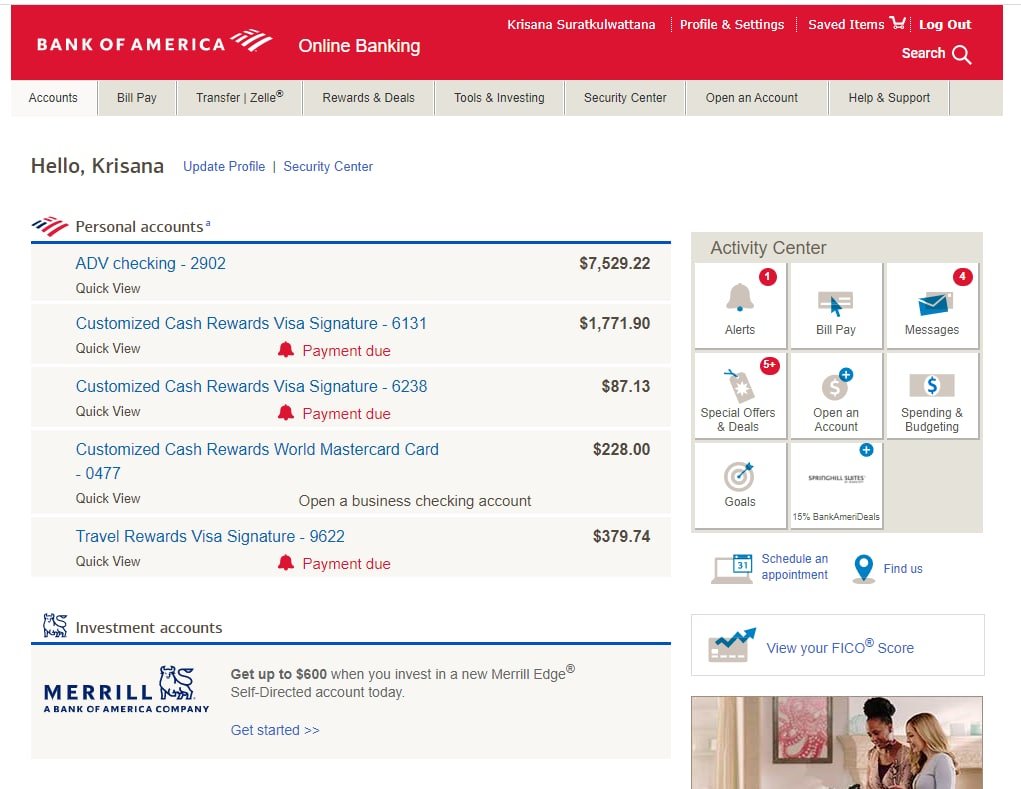Click the Krisana Suratkulwattana name in header
1021x789 pixels.
581,25
